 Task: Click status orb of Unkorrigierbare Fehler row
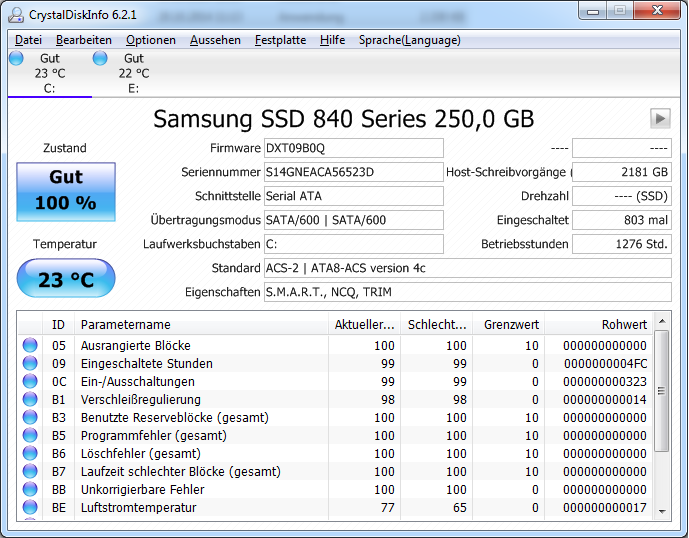30,489
